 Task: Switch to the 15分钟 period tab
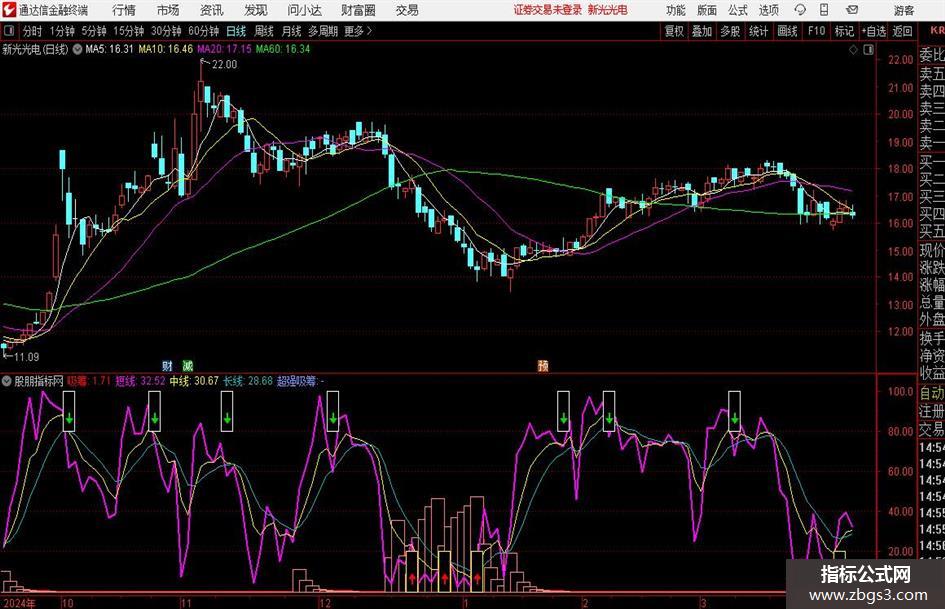coord(128,31)
